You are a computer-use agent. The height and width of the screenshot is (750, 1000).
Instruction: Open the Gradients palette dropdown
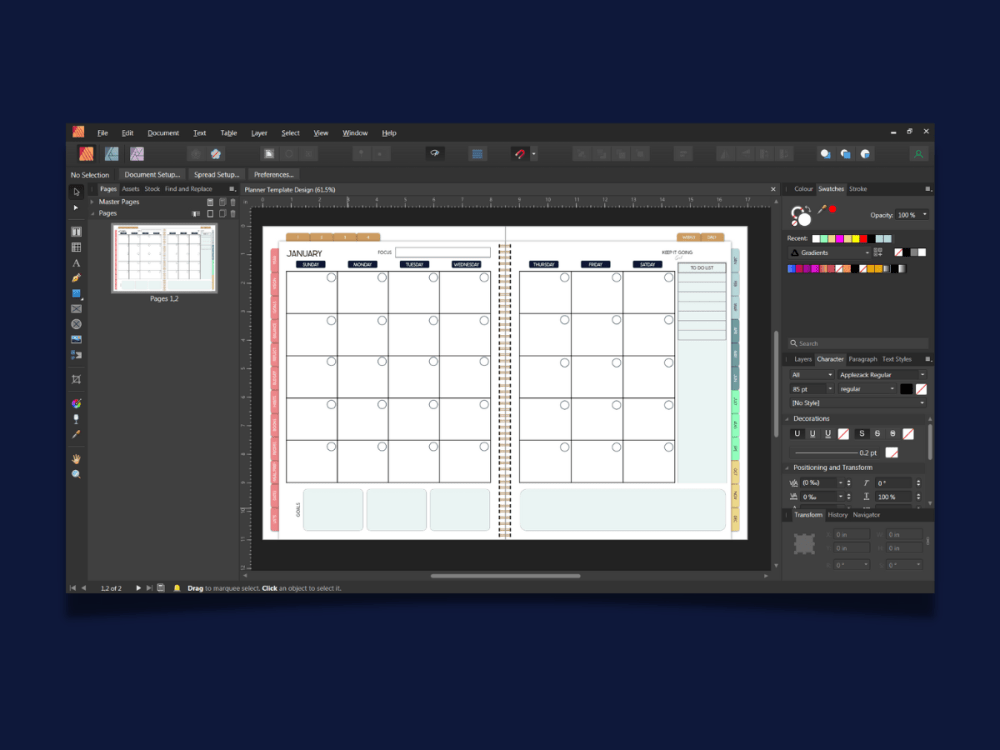[x=867, y=253]
